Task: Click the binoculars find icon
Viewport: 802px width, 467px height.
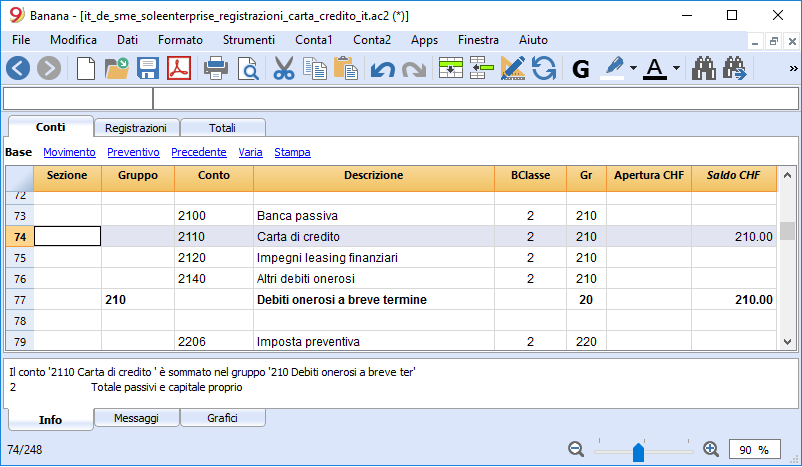Action: (705, 68)
